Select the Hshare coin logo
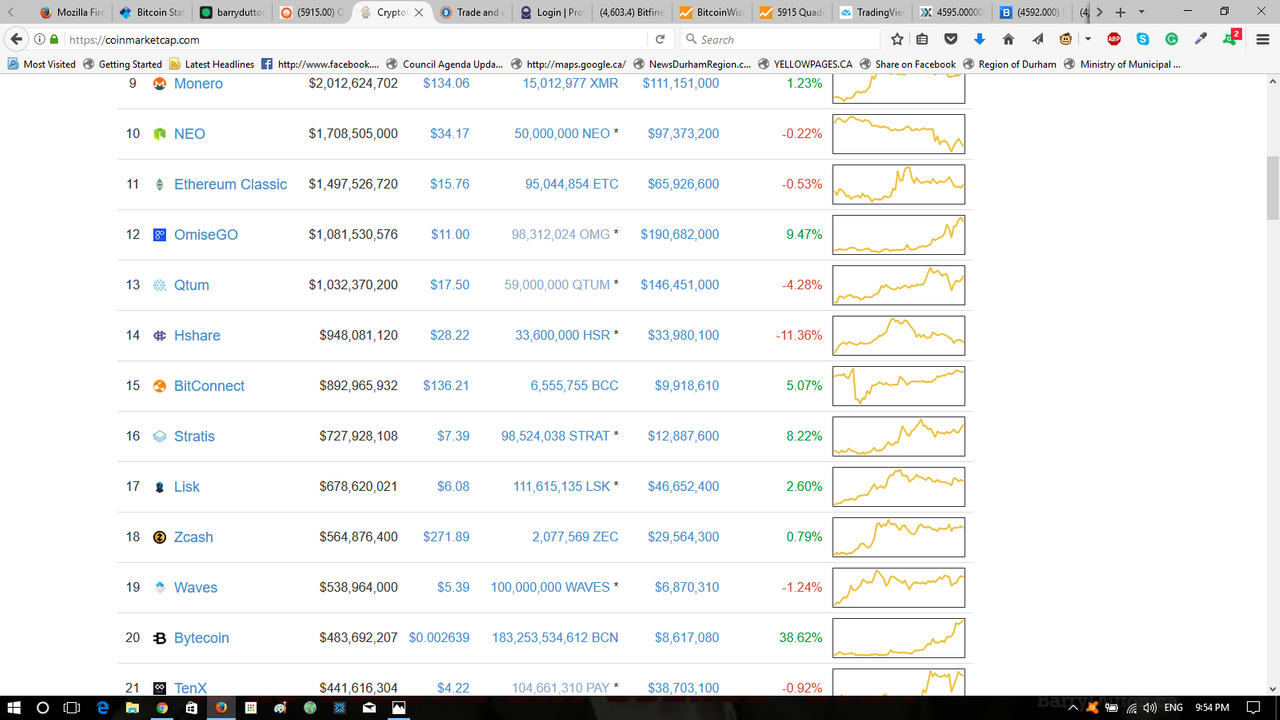Screen dimensions: 1280x720 [159, 336]
